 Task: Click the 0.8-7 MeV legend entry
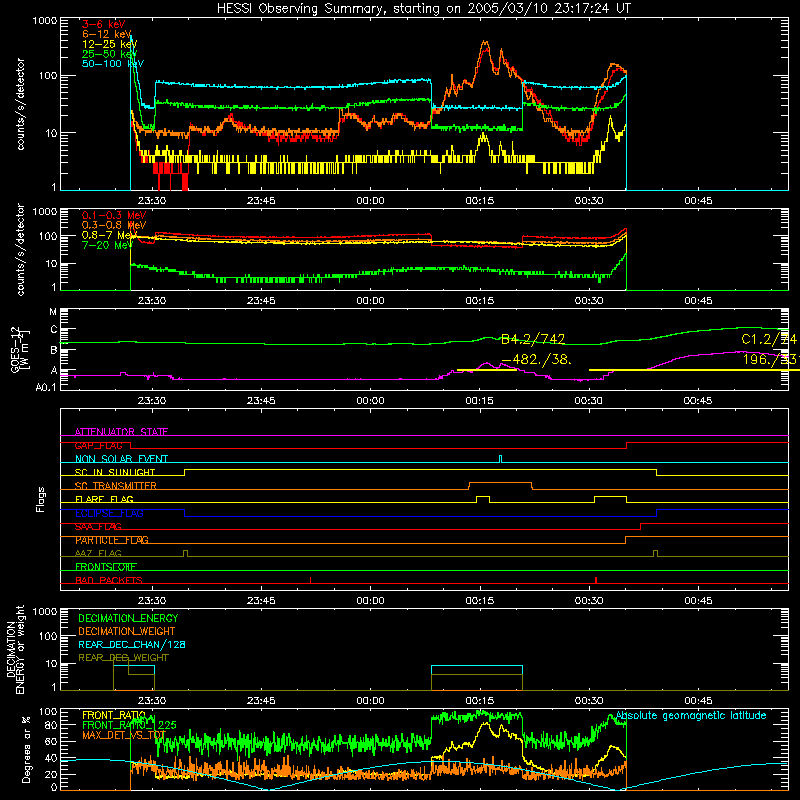pos(110,235)
